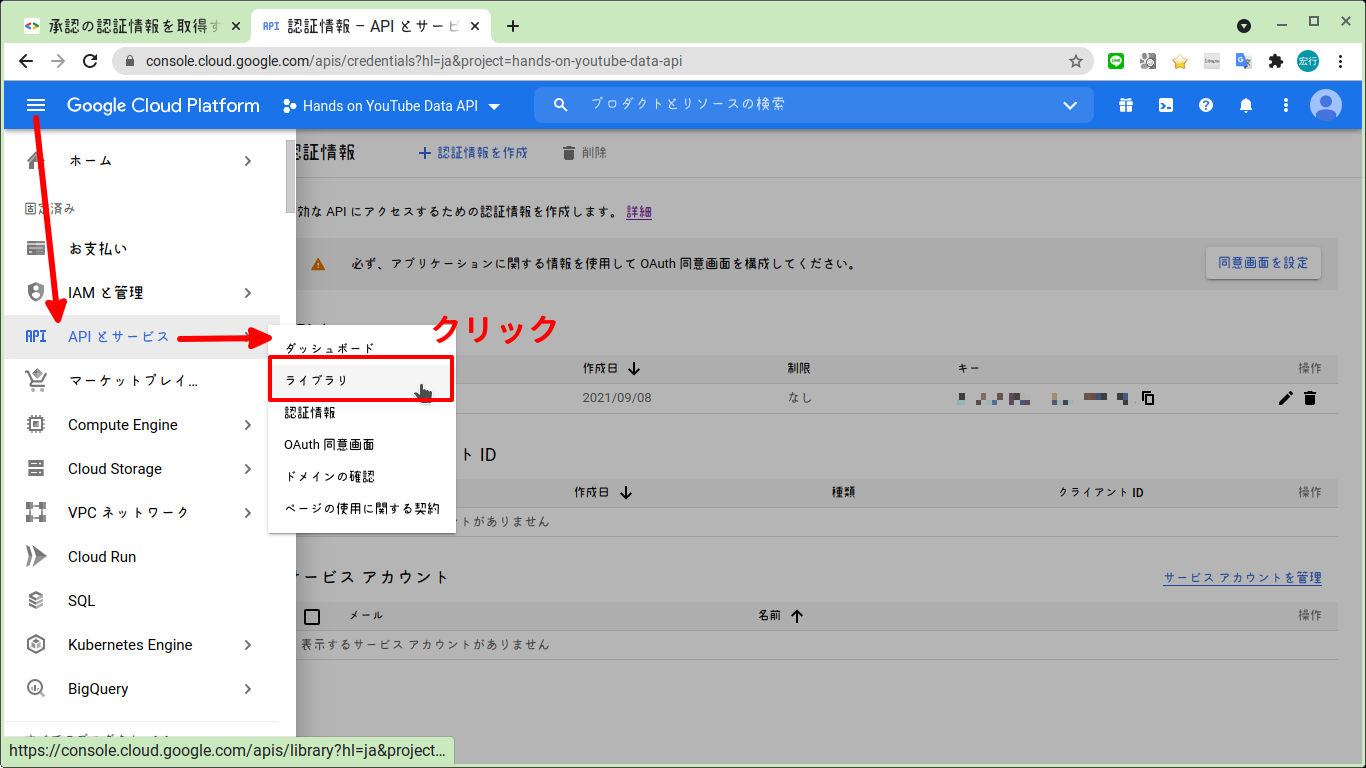The height and width of the screenshot is (768, 1366).
Task: Click the gift offers icon in header
Action: click(1125, 104)
